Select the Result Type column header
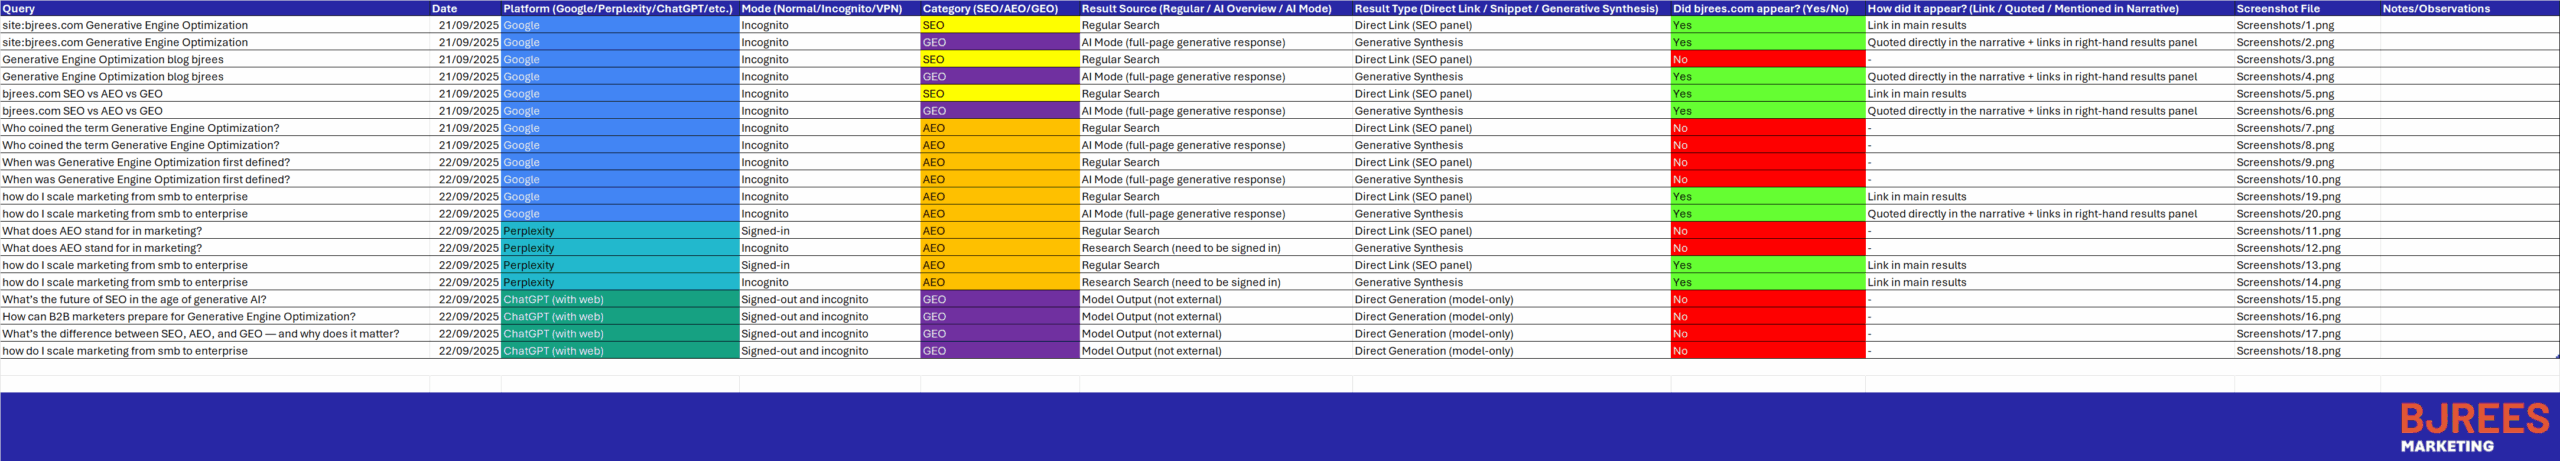This screenshot has height=461, width=2560. [1510, 8]
